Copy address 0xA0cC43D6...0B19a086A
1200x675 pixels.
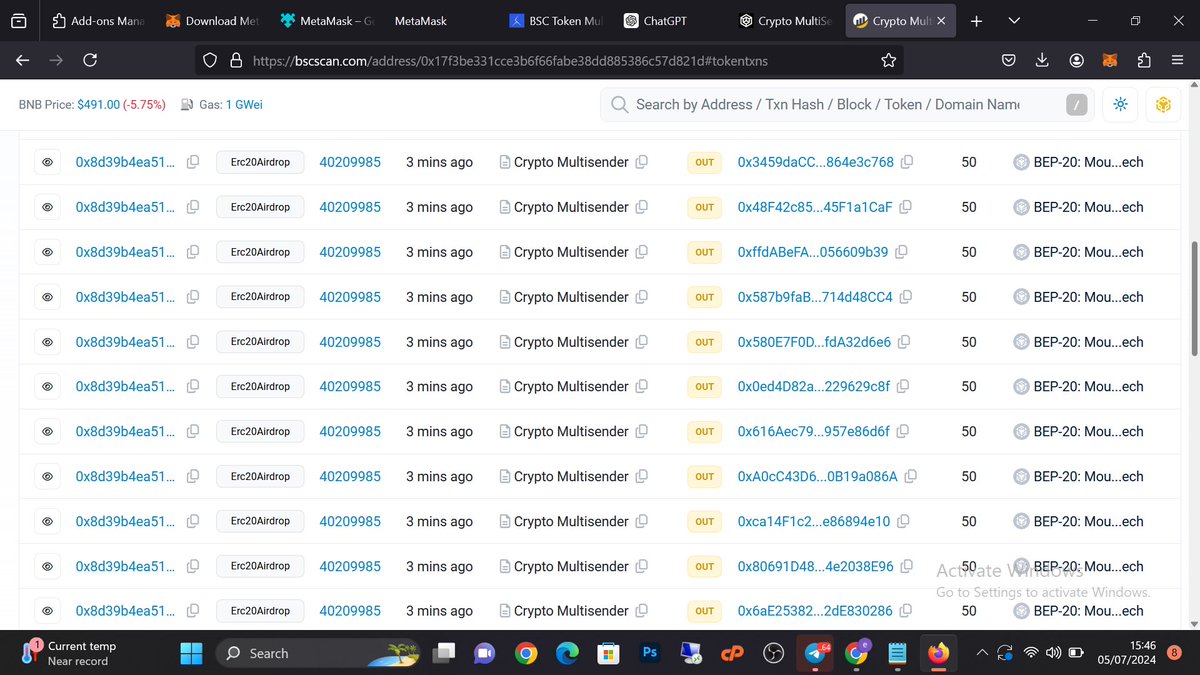[910, 476]
